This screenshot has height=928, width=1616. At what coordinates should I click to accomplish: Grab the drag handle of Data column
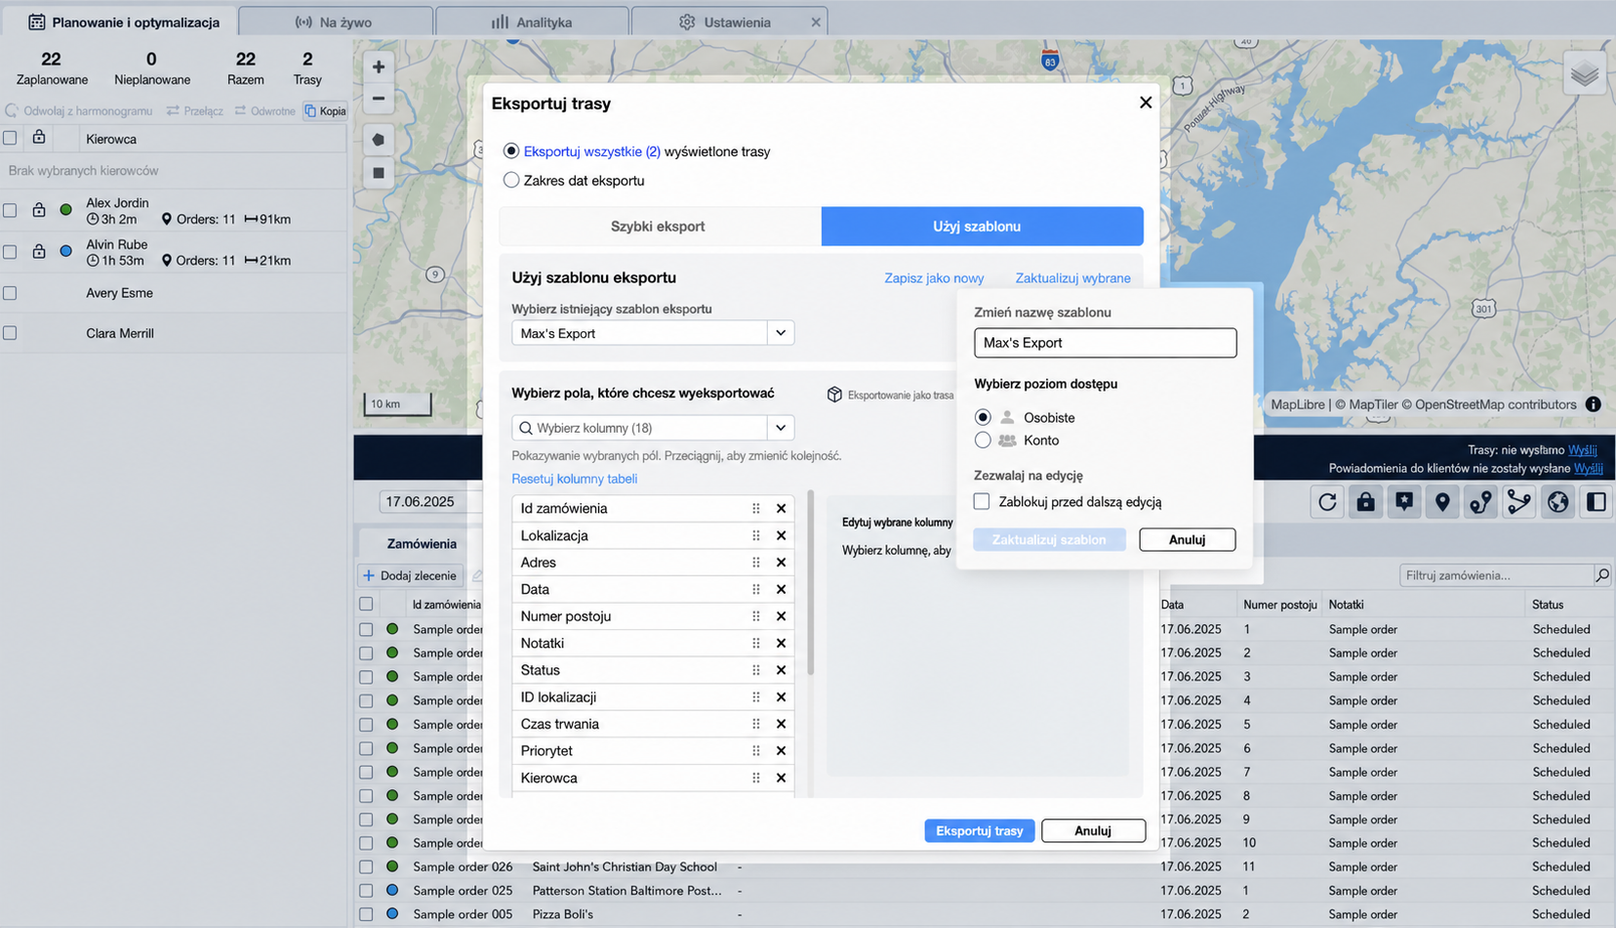pos(756,590)
